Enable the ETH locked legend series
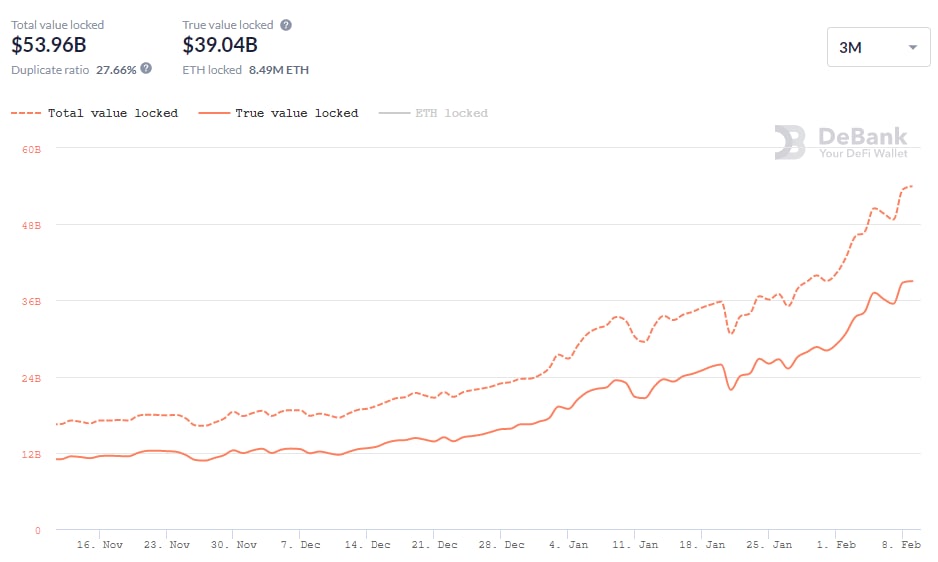The image size is (938, 562). (434, 114)
